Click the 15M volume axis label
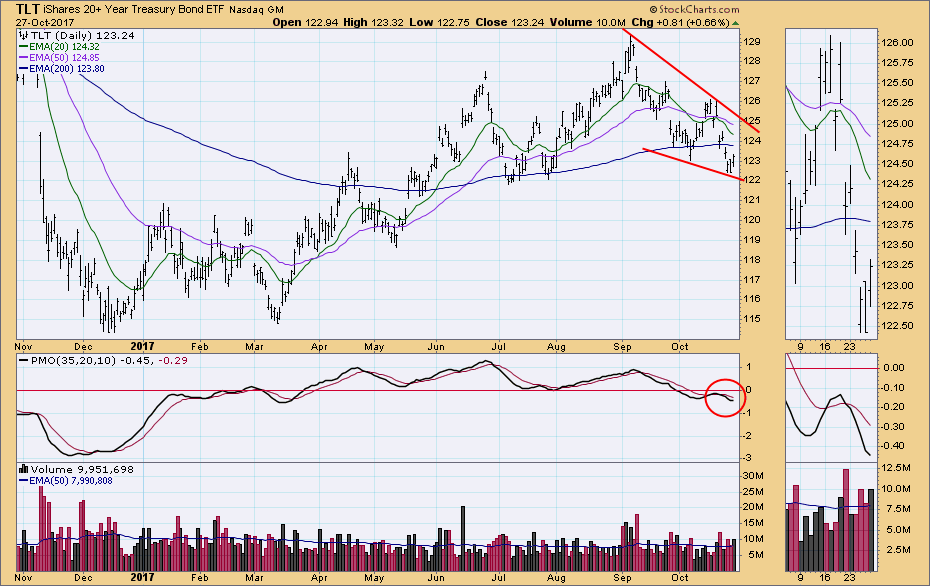930x586 pixels. click(753, 523)
